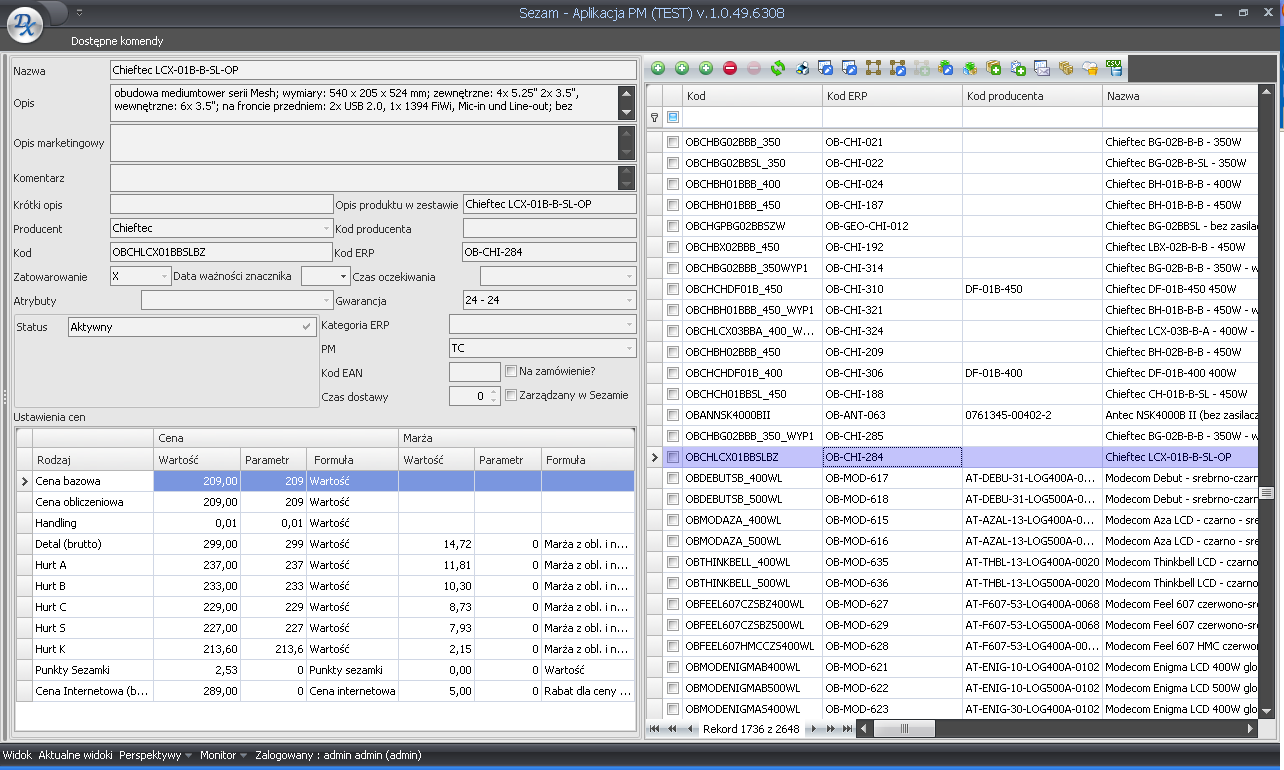Check the row checkbox for OBCHLCX01BBSLBZ

[x=673, y=457]
